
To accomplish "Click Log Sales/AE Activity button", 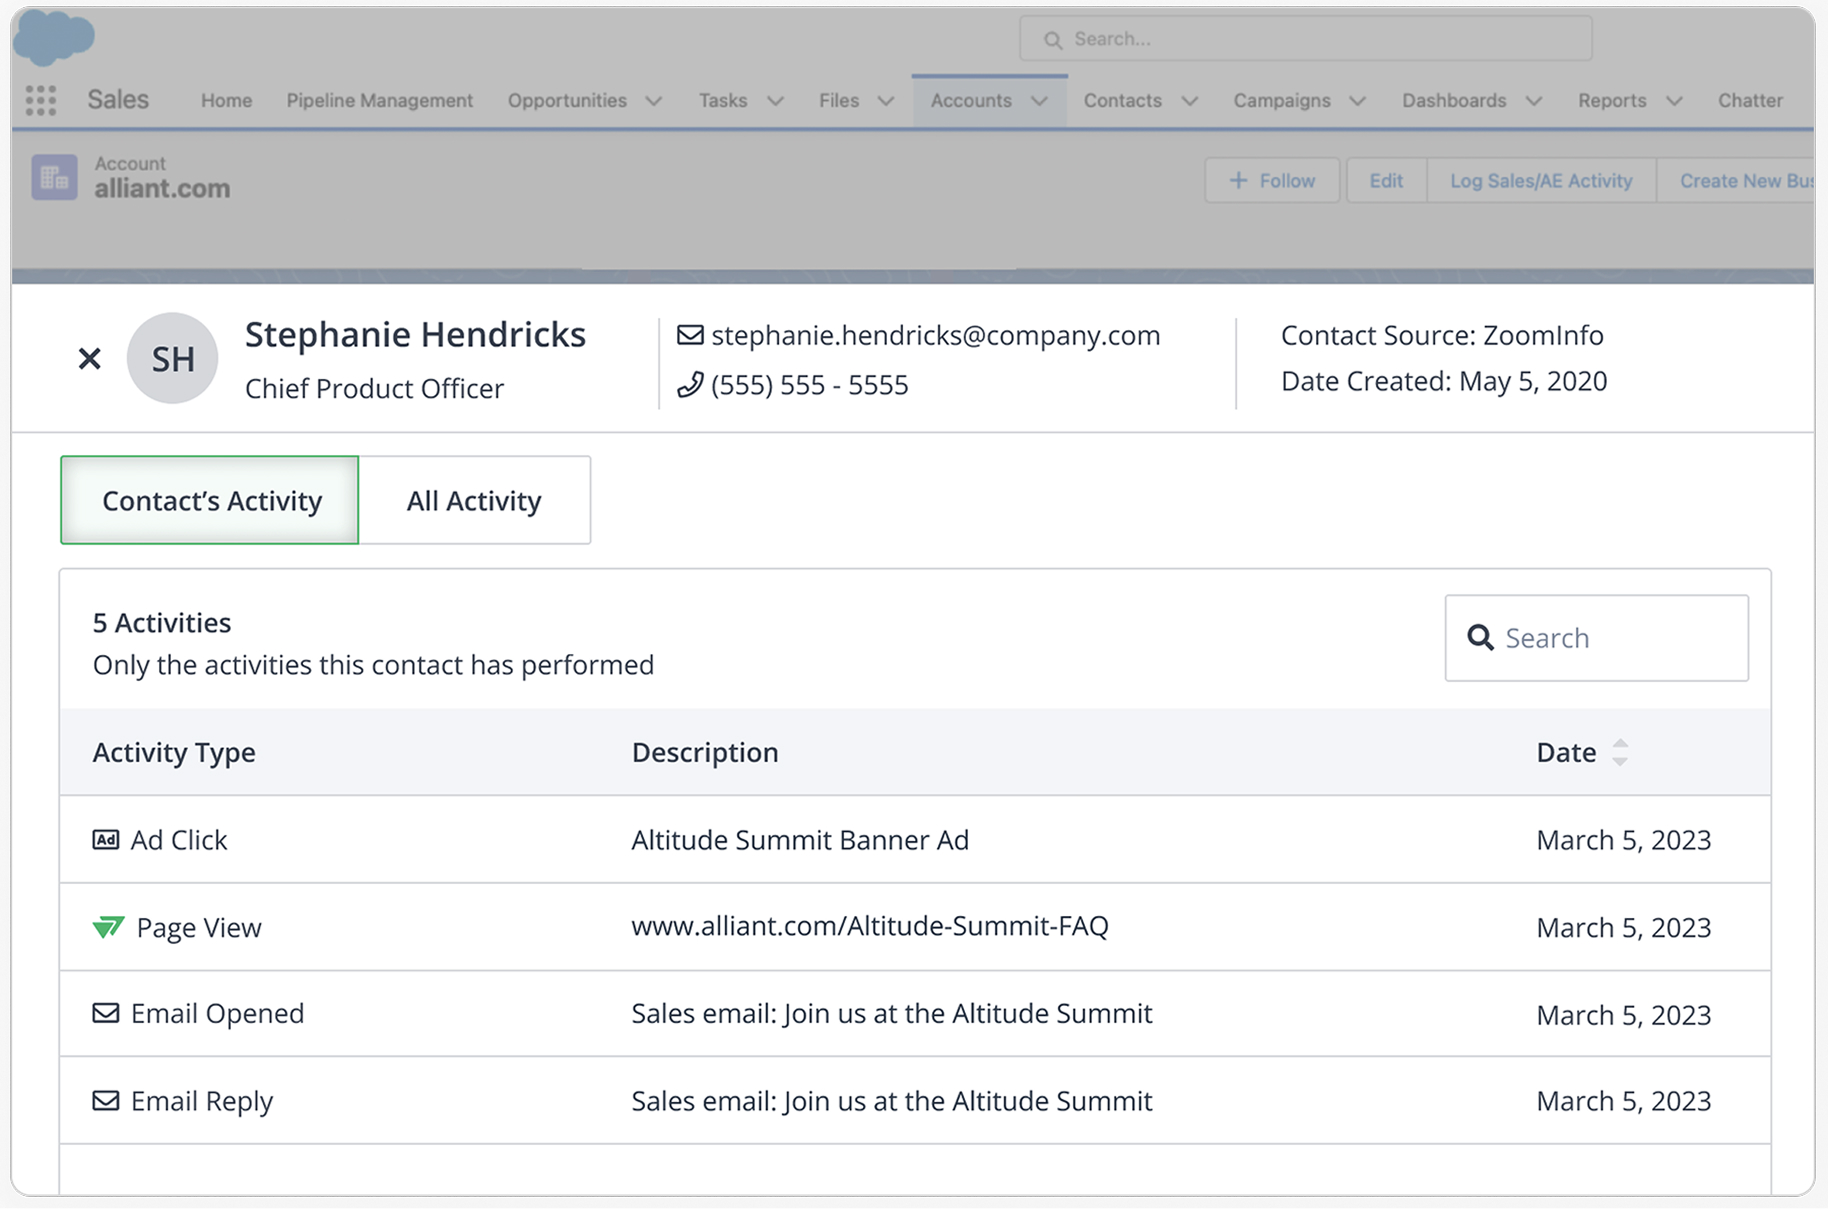I will [x=1541, y=180].
